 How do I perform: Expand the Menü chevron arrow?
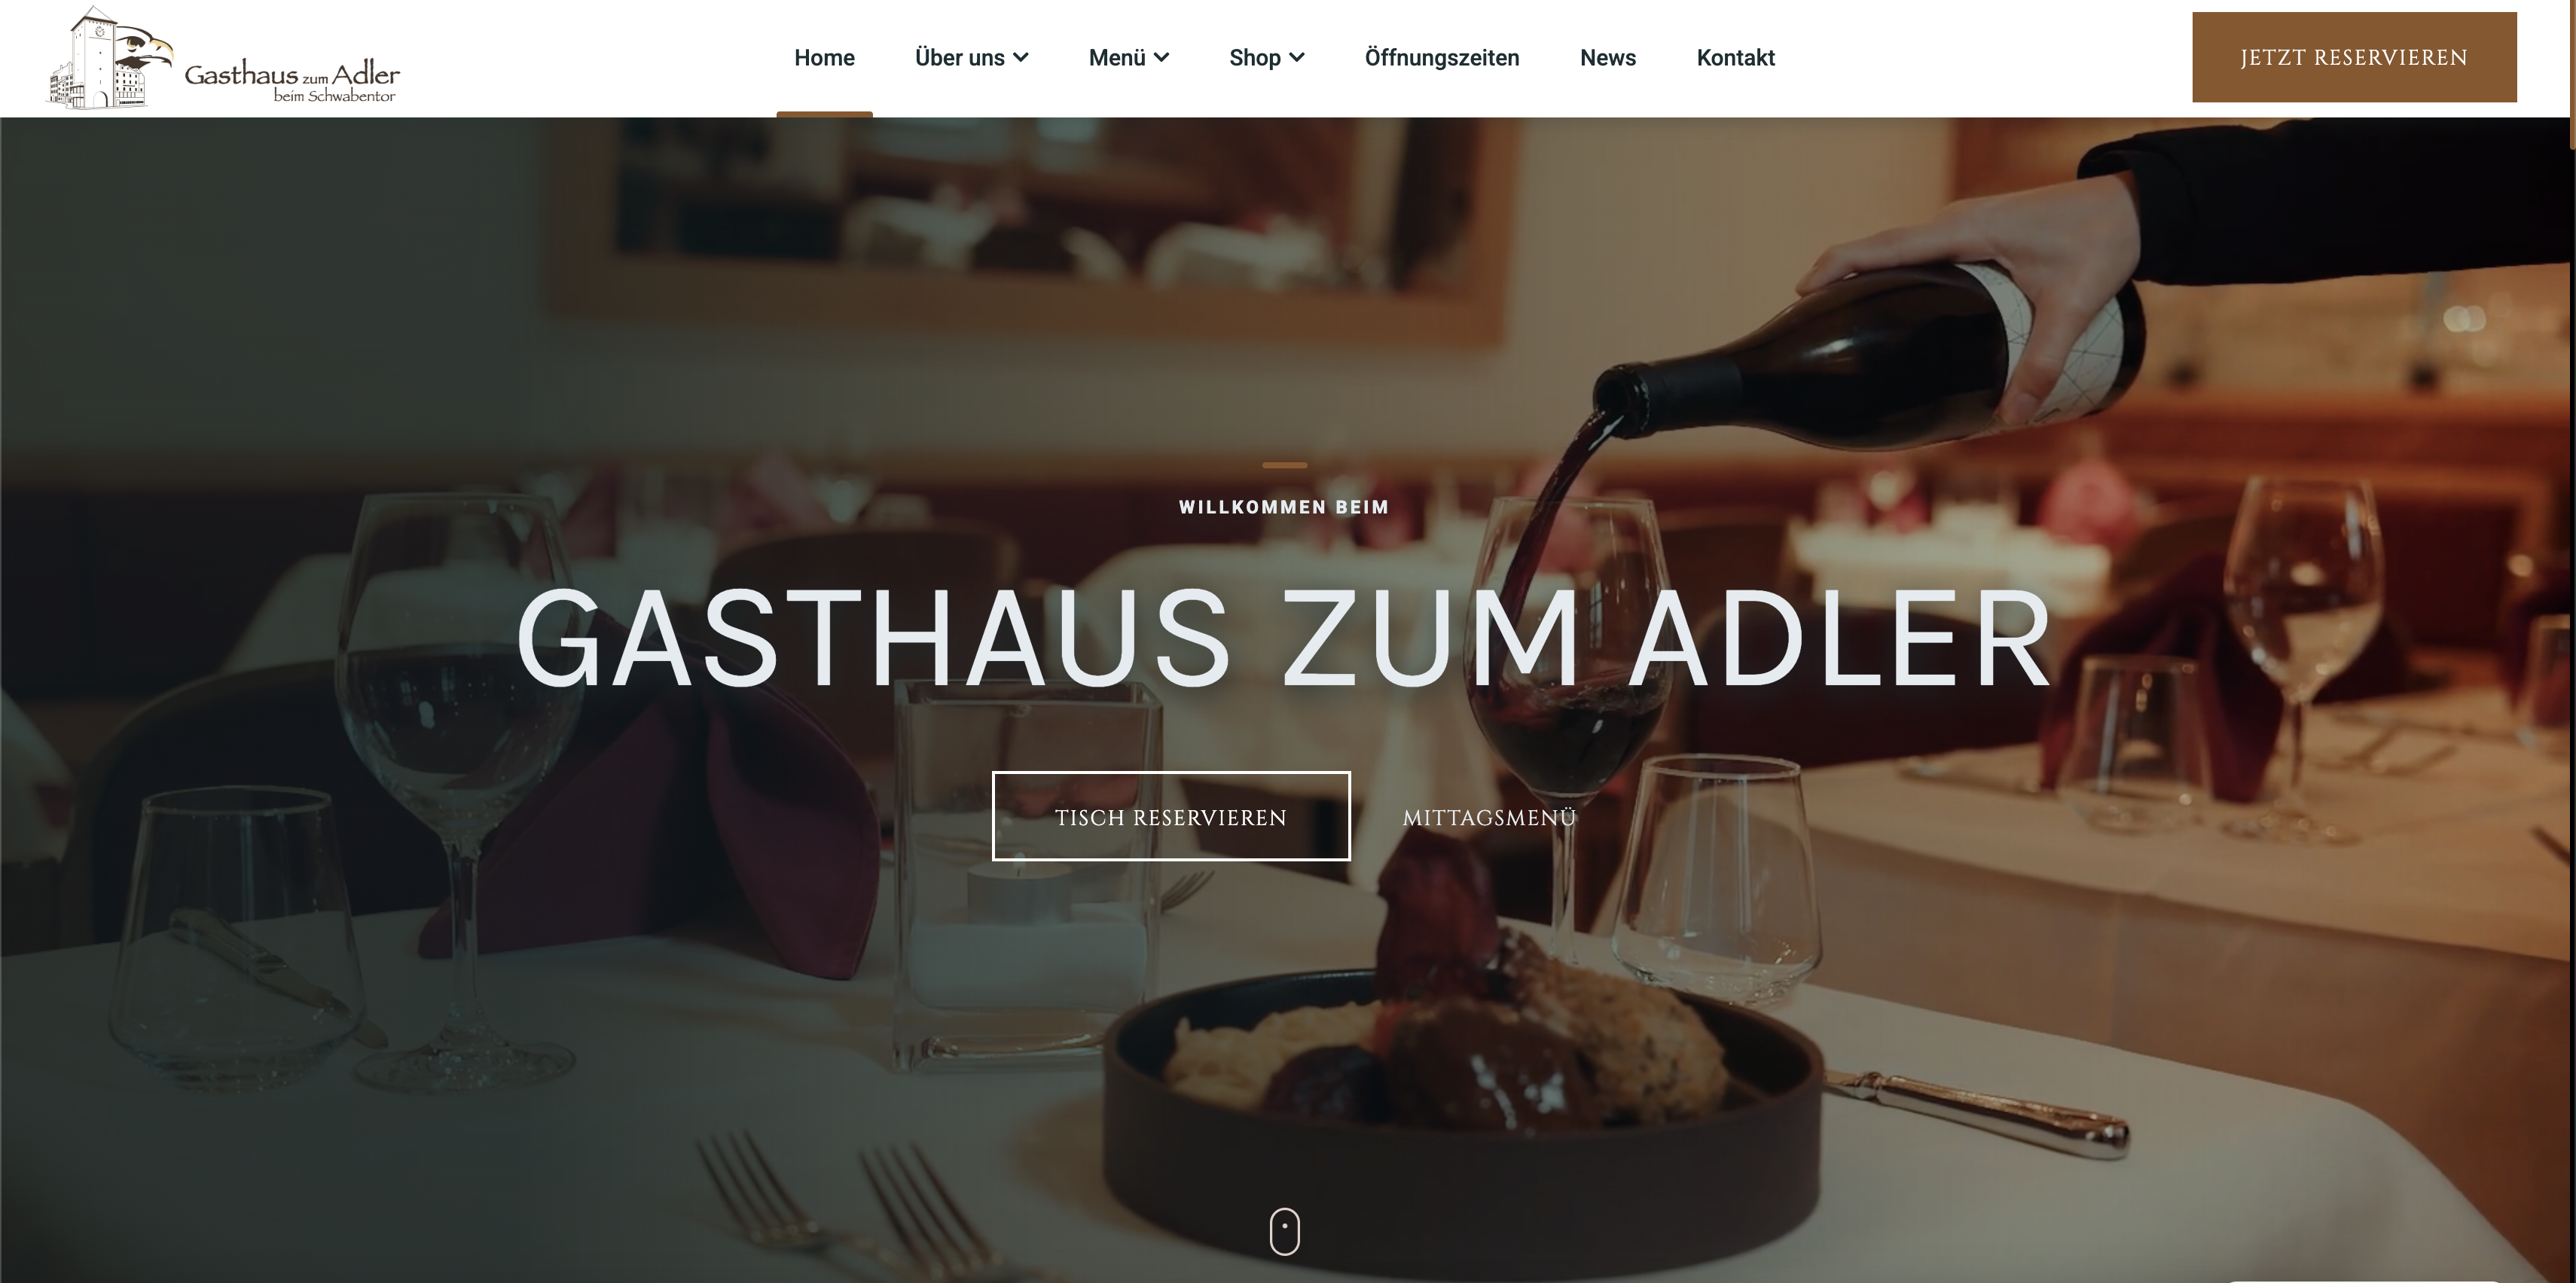pos(1162,58)
